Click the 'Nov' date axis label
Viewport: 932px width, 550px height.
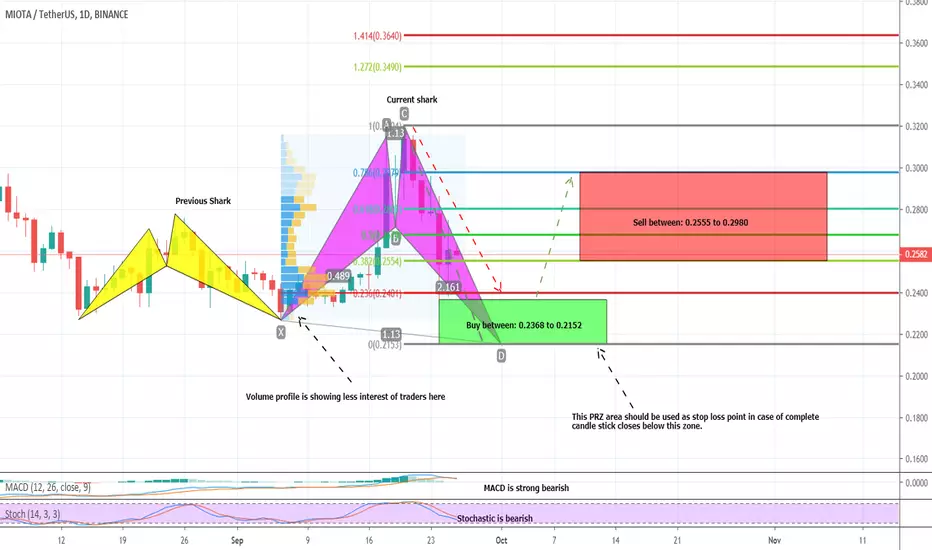(x=774, y=540)
